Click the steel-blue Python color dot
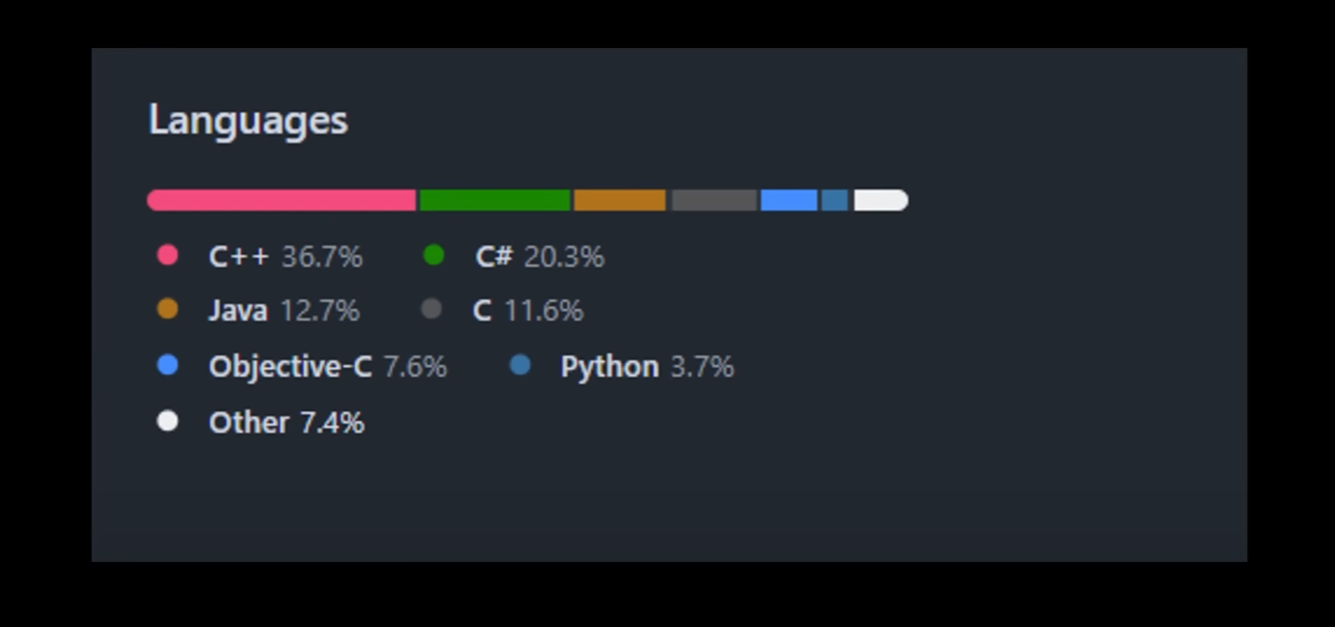The image size is (1335, 627). click(x=520, y=365)
